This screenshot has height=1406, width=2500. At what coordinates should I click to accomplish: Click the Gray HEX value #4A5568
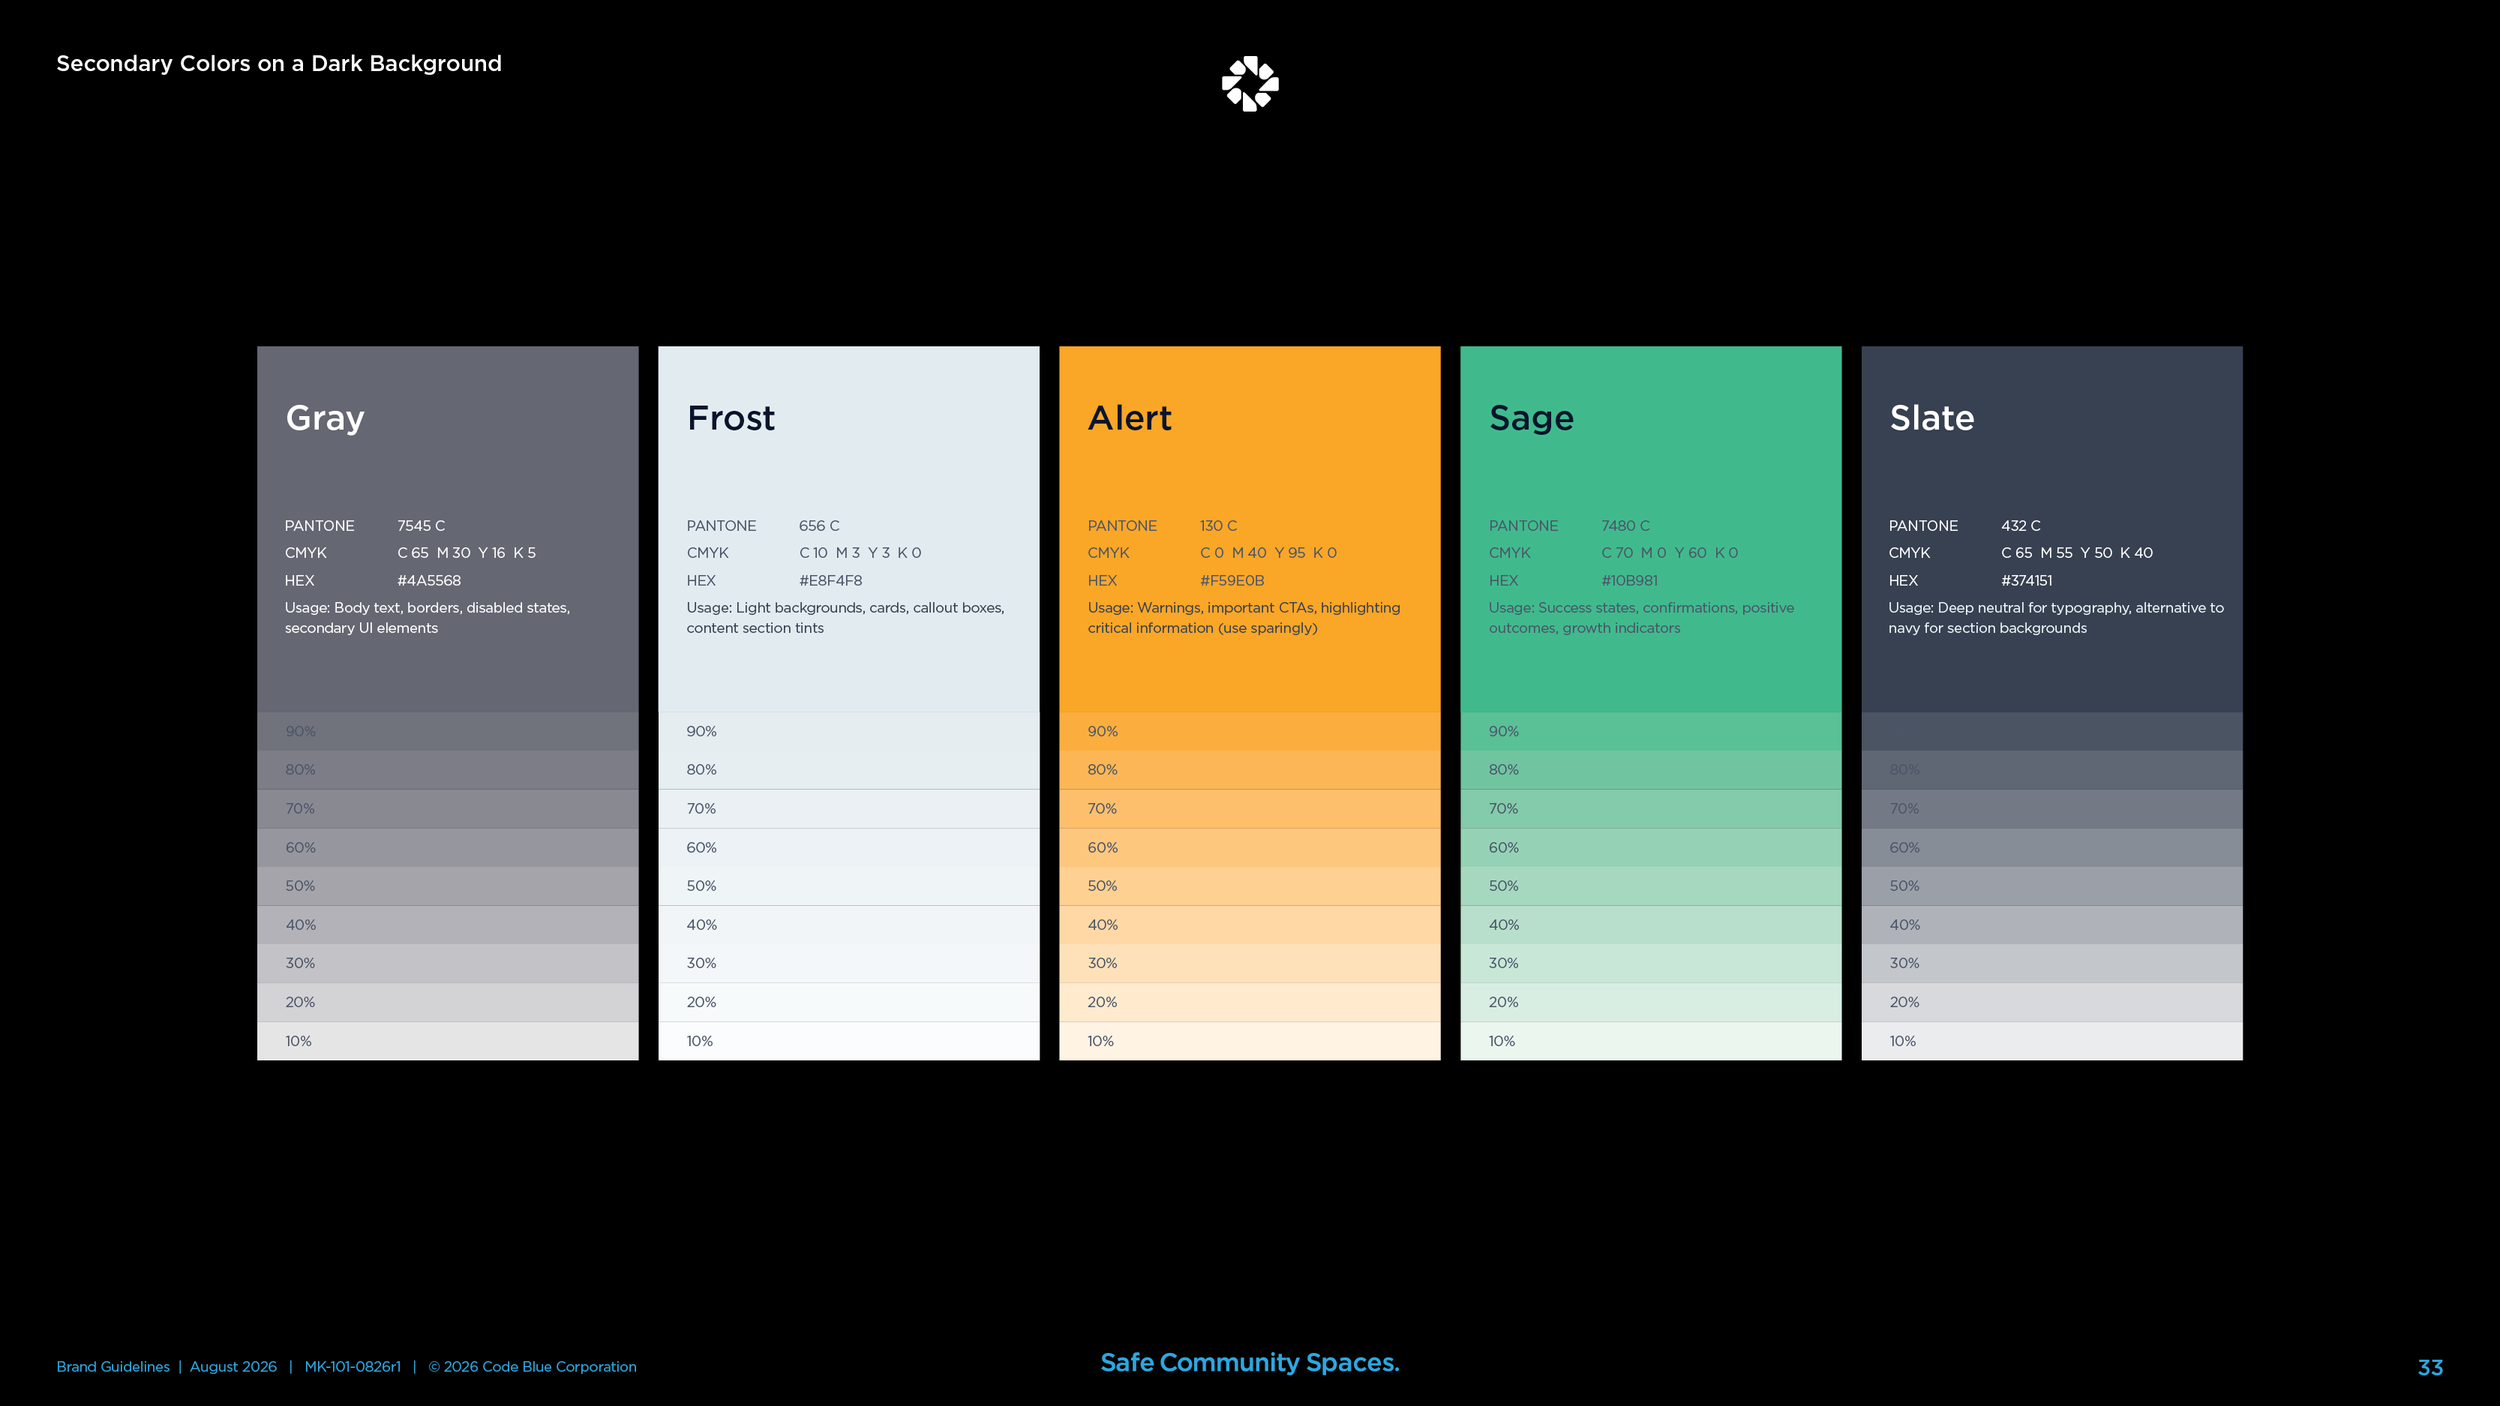[429, 581]
